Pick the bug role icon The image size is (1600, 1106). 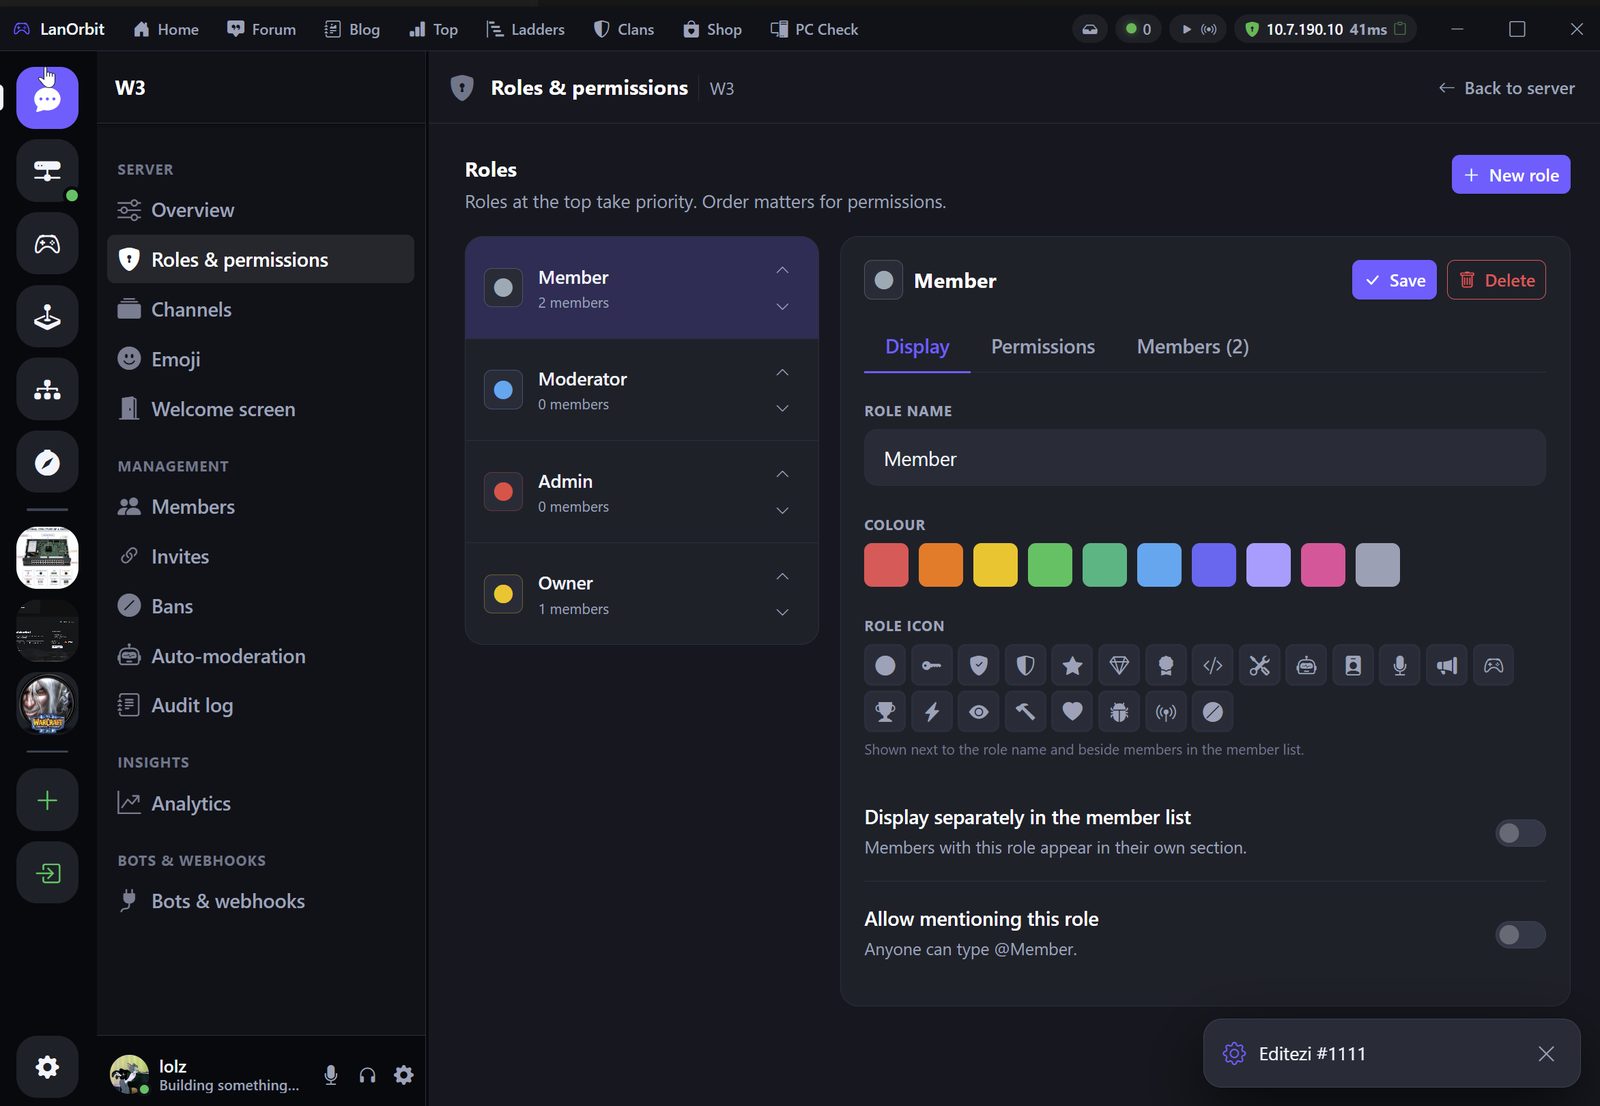(1119, 712)
